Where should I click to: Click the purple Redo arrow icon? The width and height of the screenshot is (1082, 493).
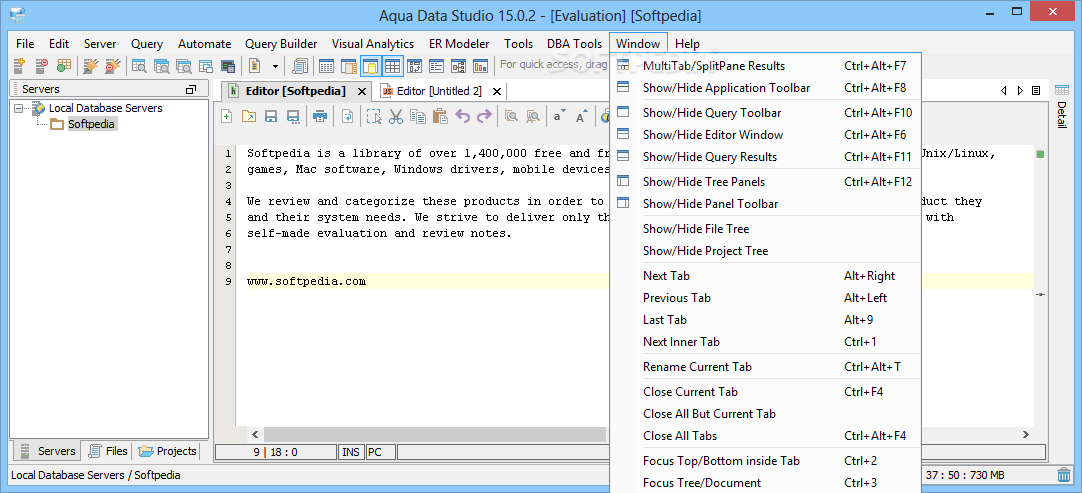[484, 116]
